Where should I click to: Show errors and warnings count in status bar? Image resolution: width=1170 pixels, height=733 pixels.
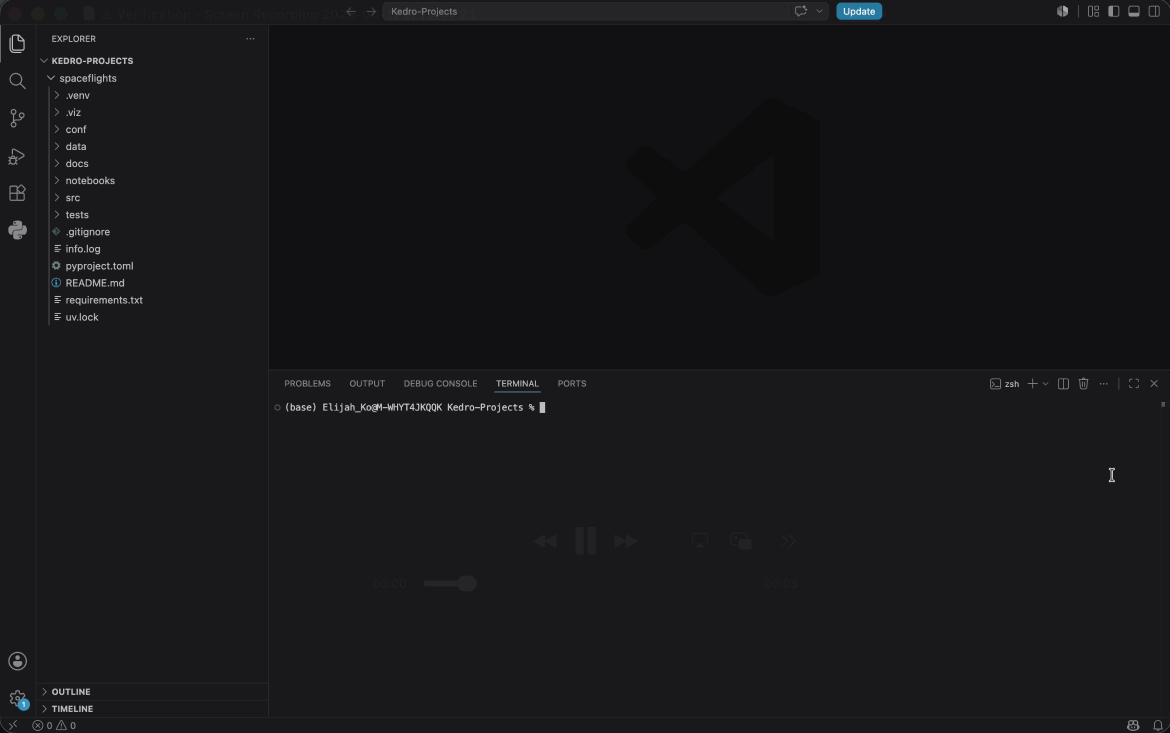point(54,726)
